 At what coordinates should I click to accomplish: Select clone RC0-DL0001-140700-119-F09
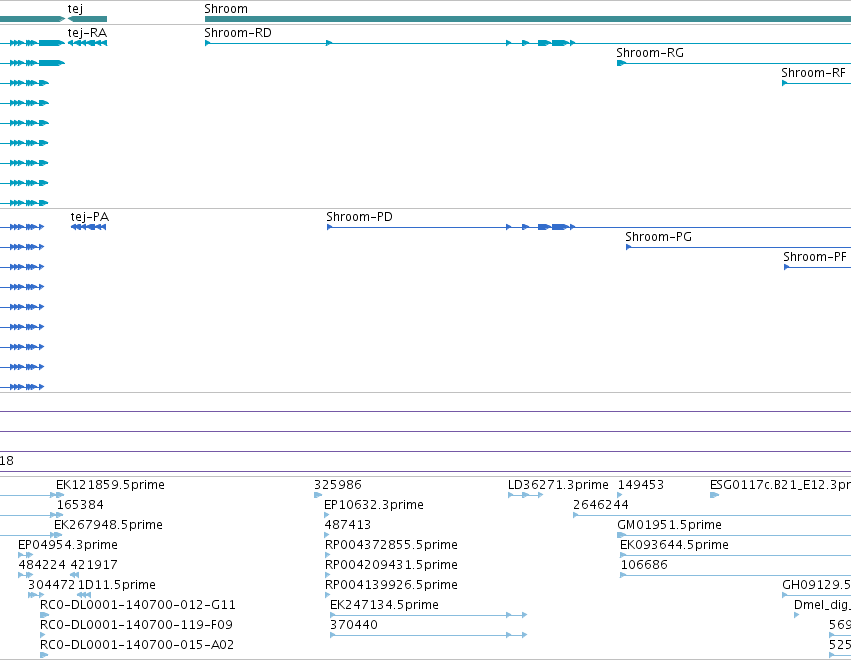pos(136,625)
